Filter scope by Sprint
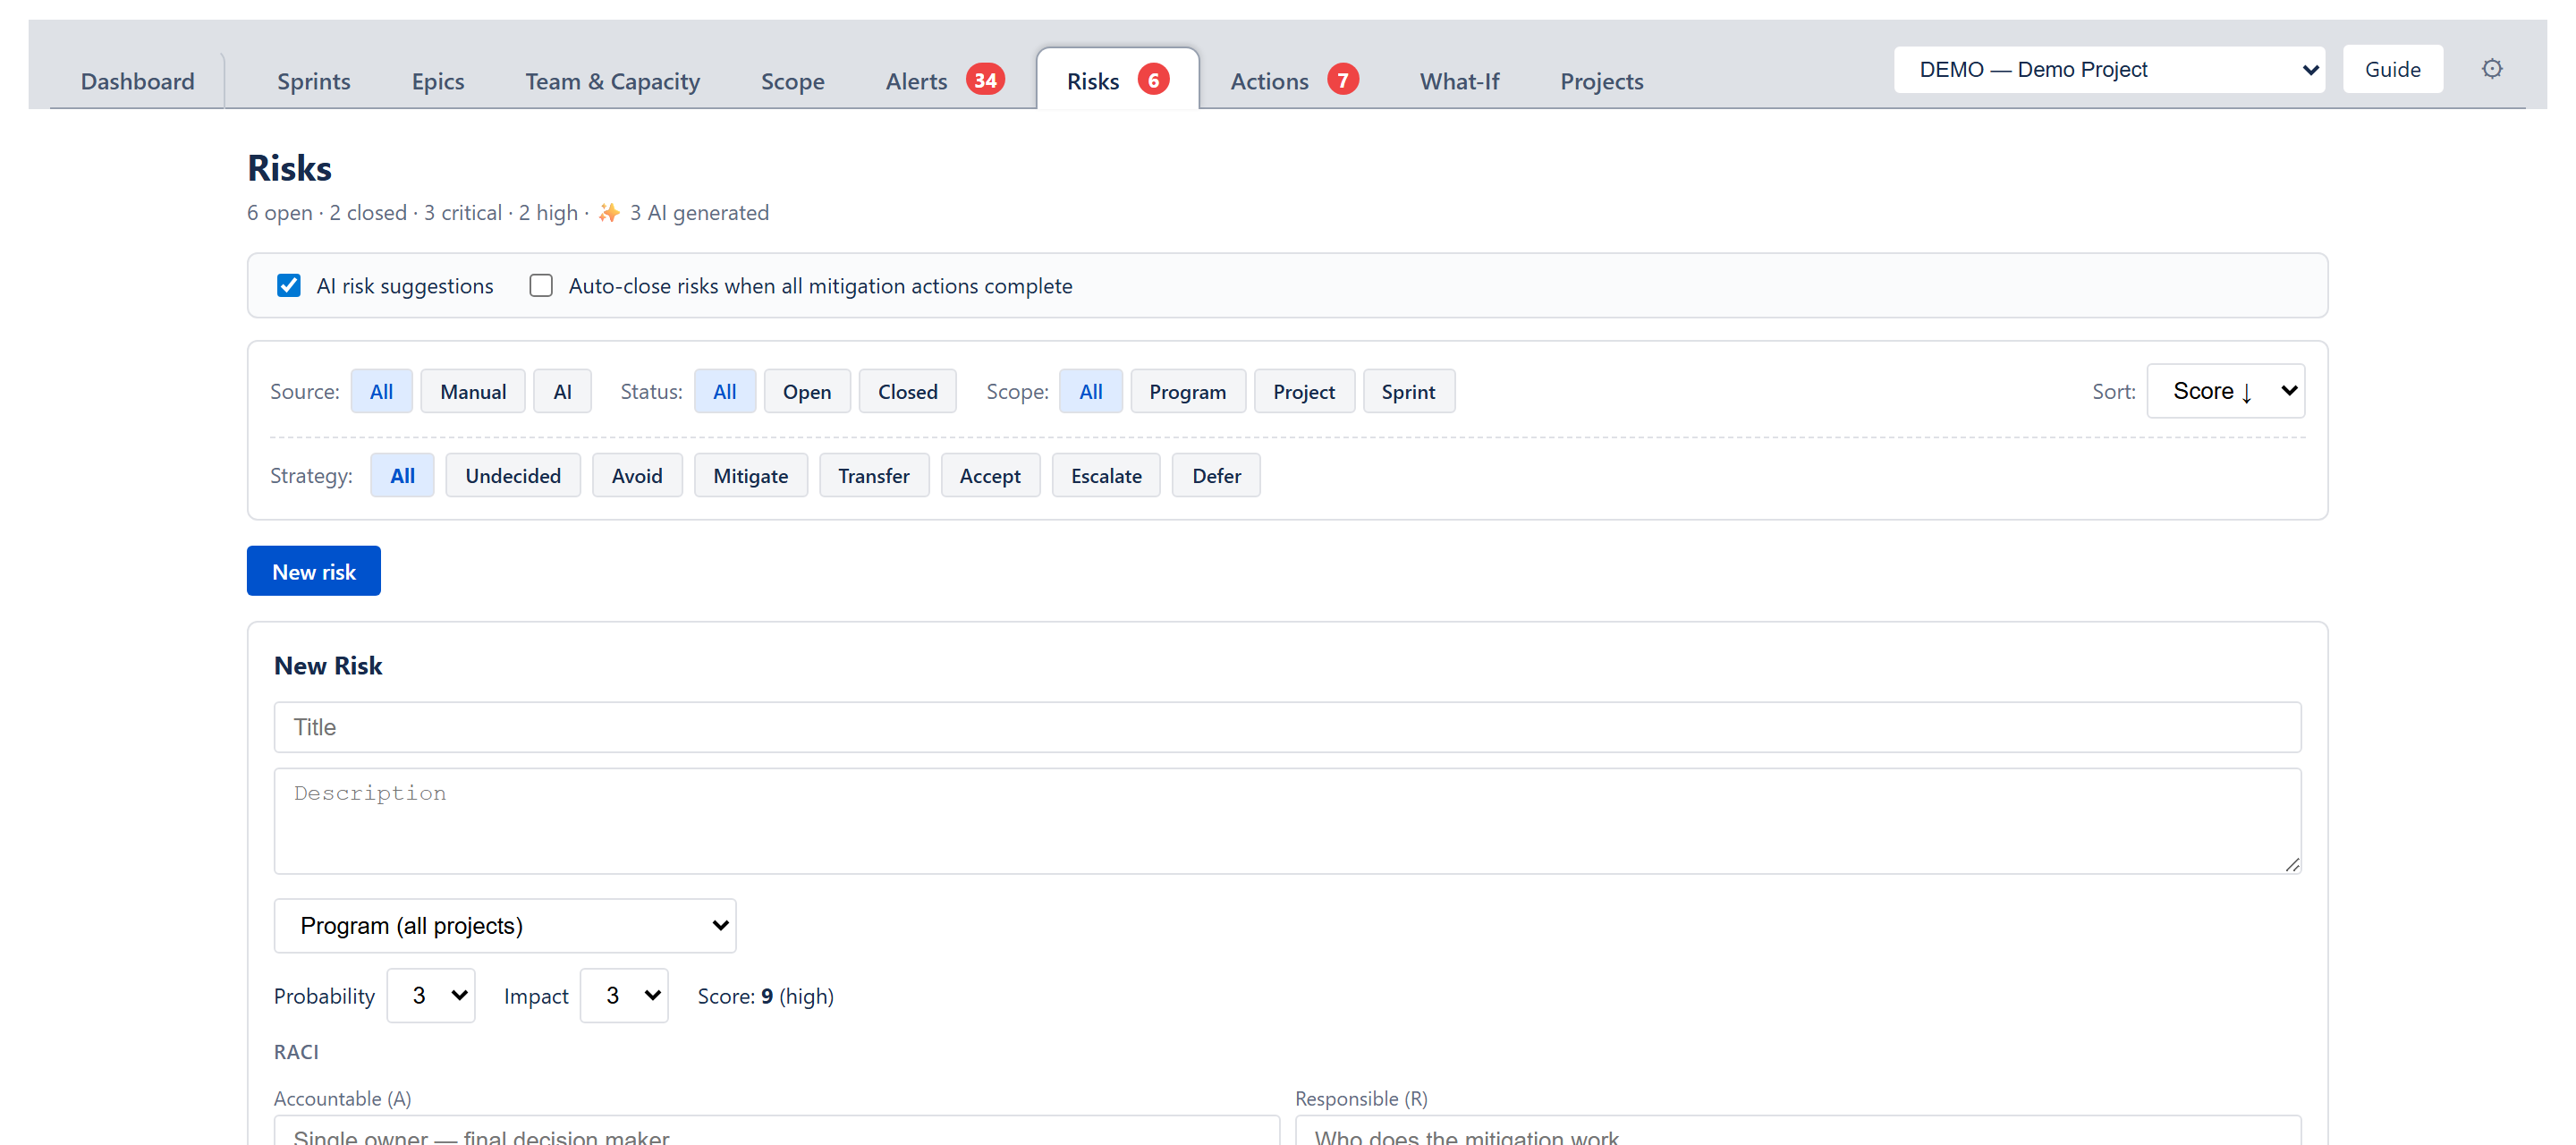 point(1408,391)
